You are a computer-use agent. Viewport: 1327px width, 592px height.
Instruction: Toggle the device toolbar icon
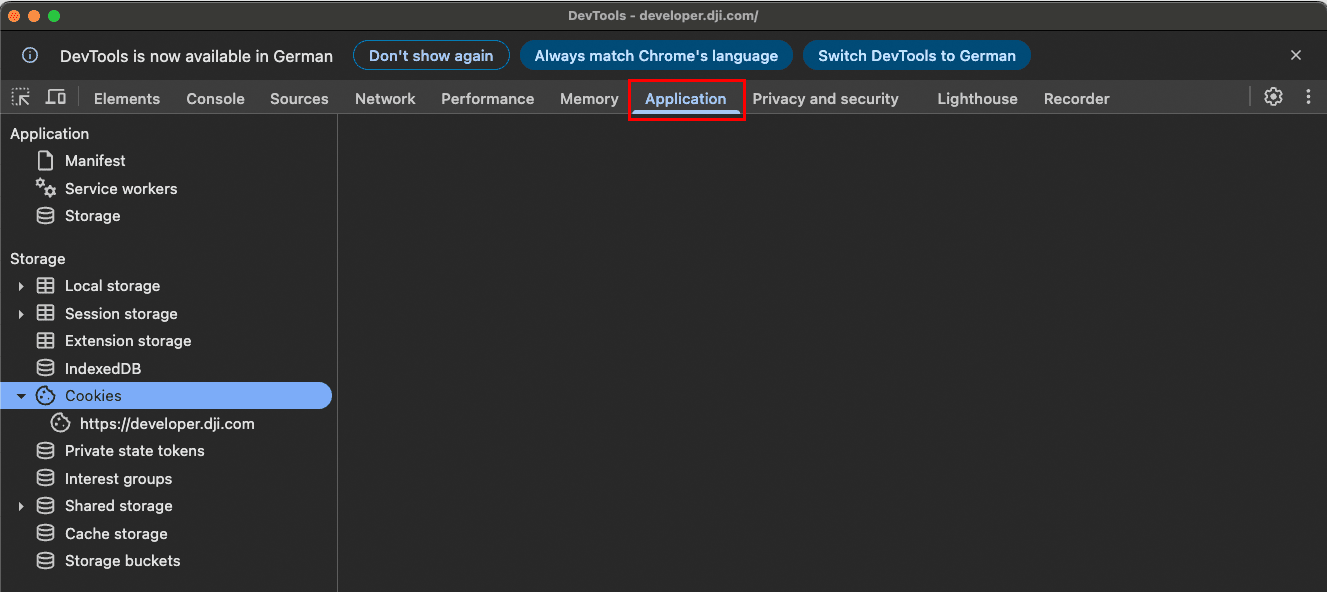(x=56, y=97)
